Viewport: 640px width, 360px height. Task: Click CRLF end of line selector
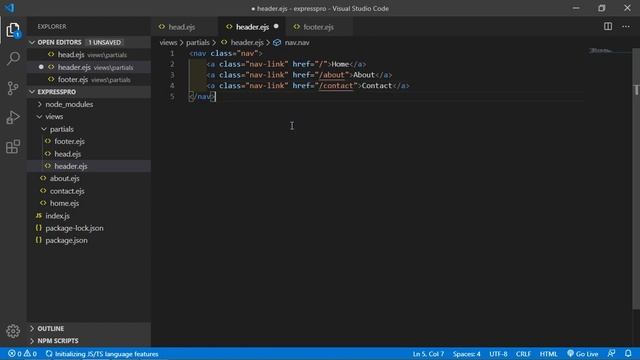523,354
